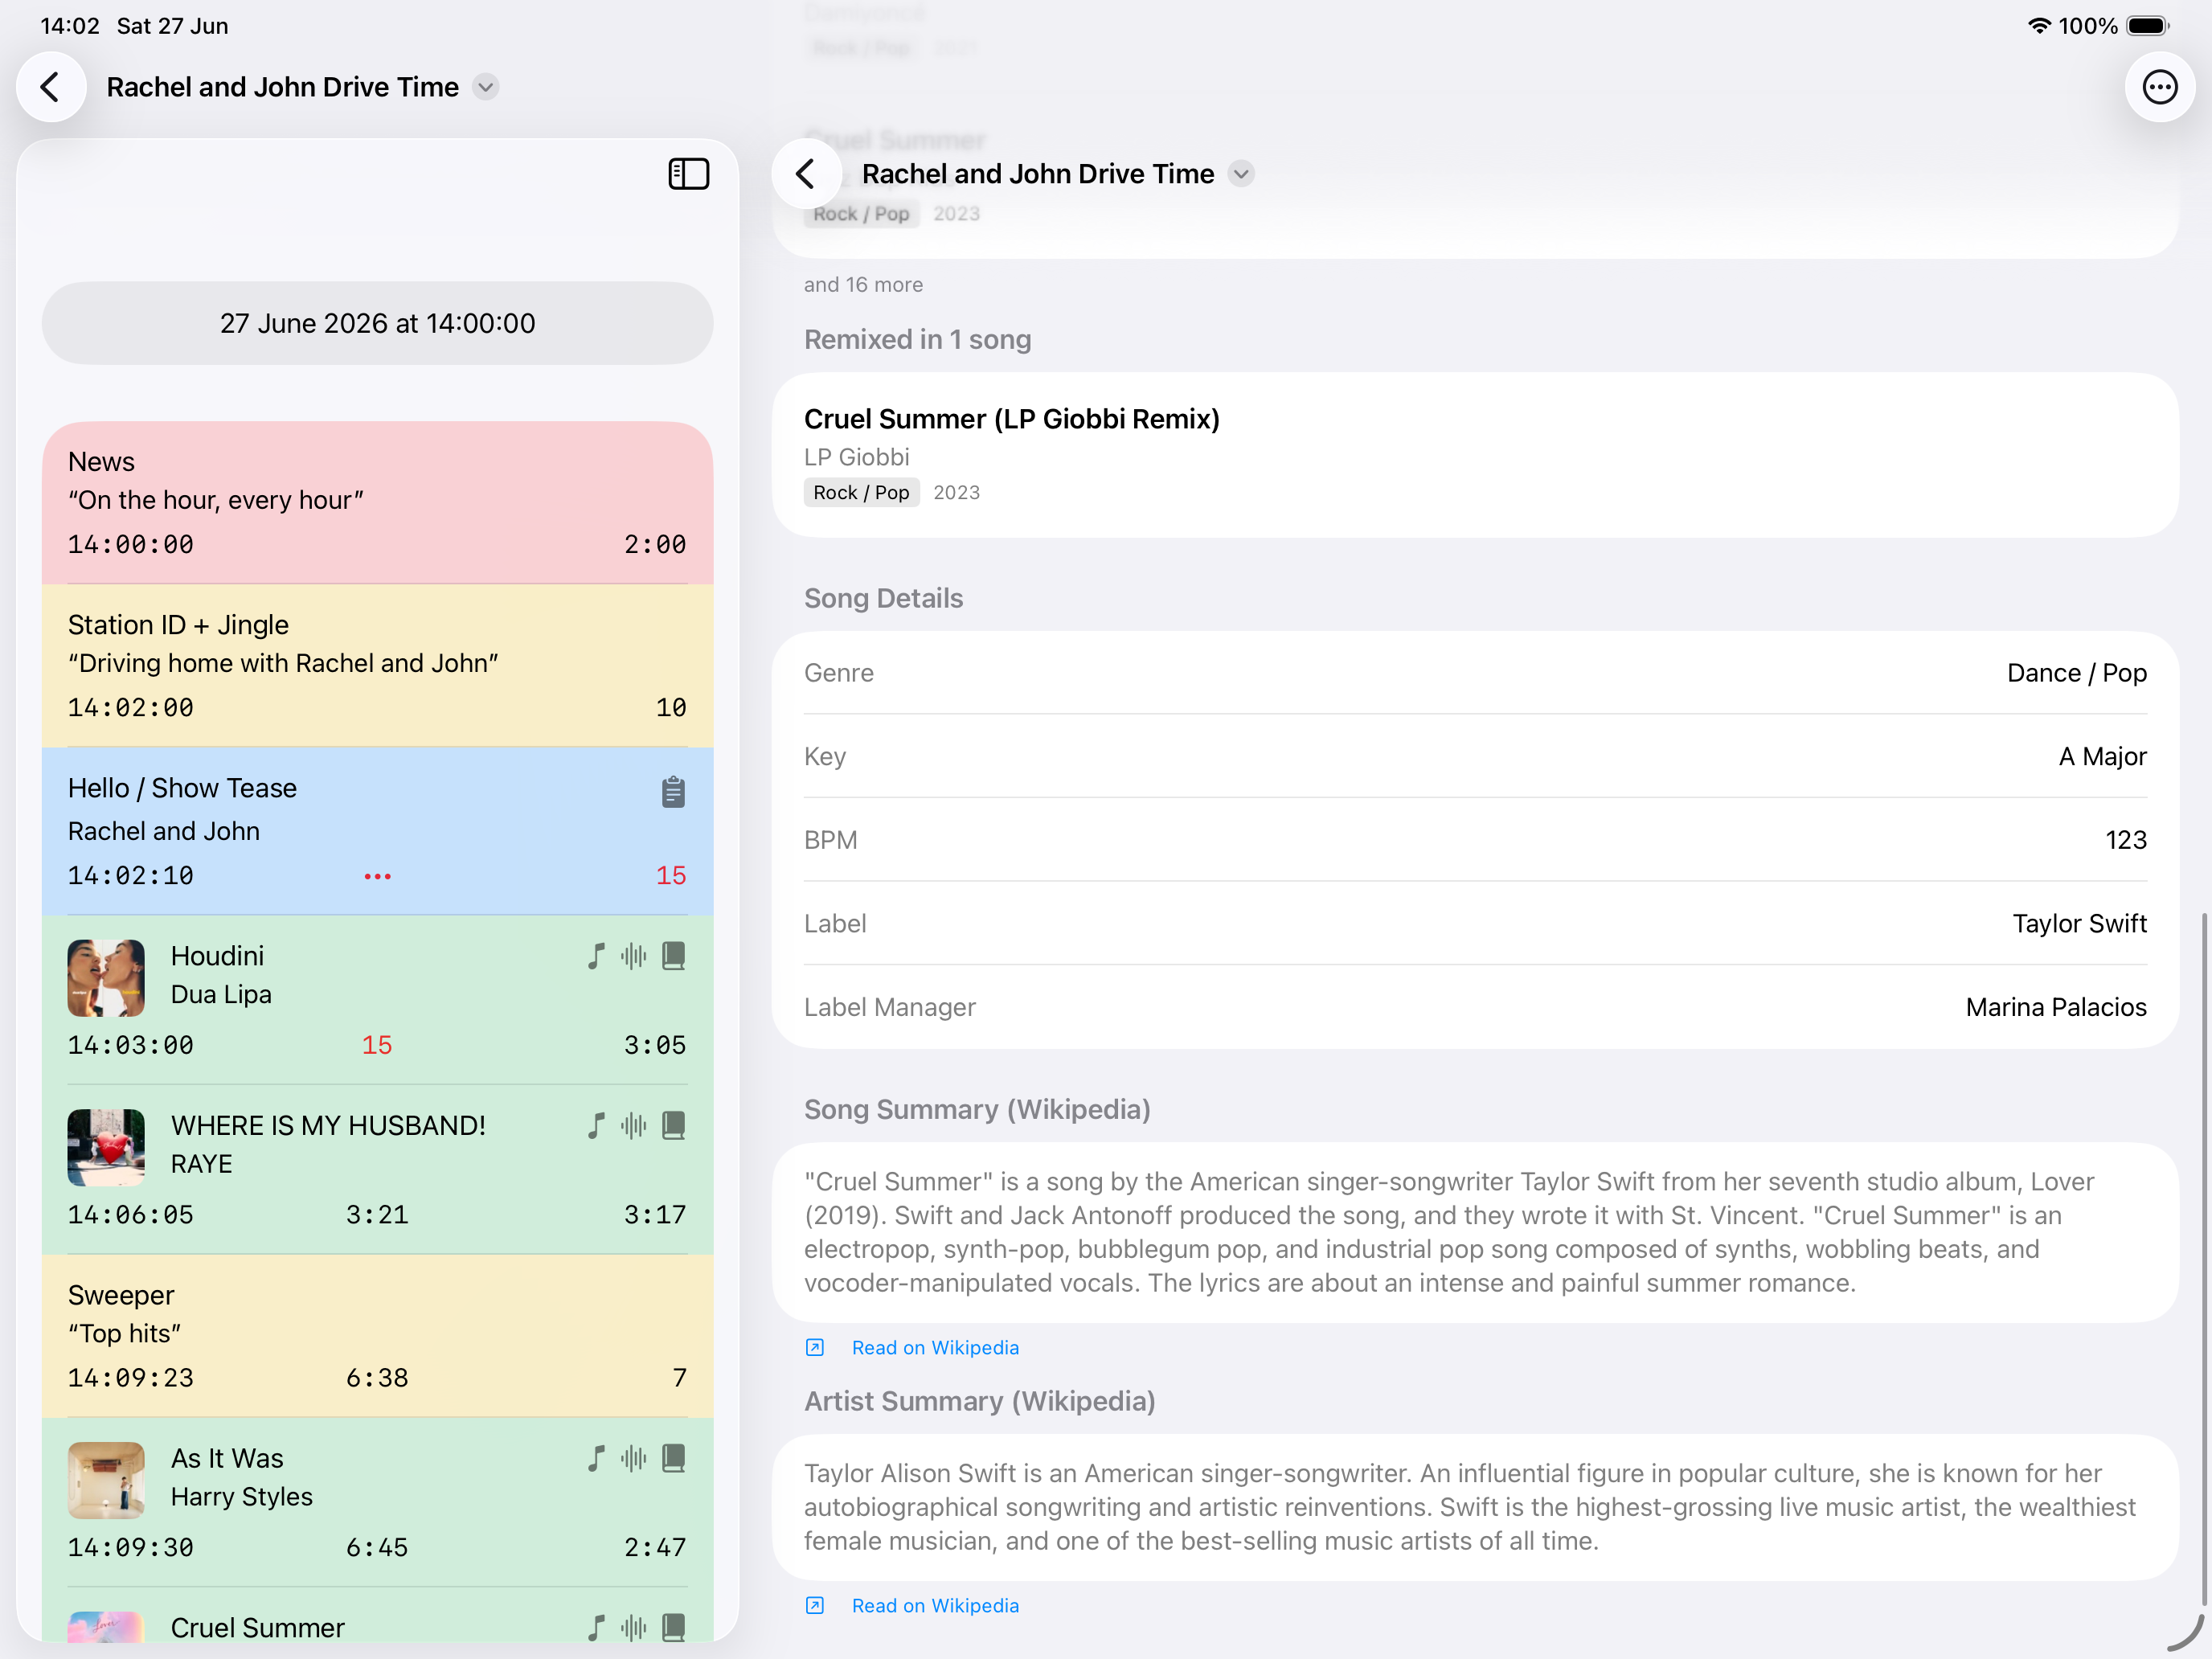
Task: Open the Houdini album artwork thumbnail
Action: (106, 978)
